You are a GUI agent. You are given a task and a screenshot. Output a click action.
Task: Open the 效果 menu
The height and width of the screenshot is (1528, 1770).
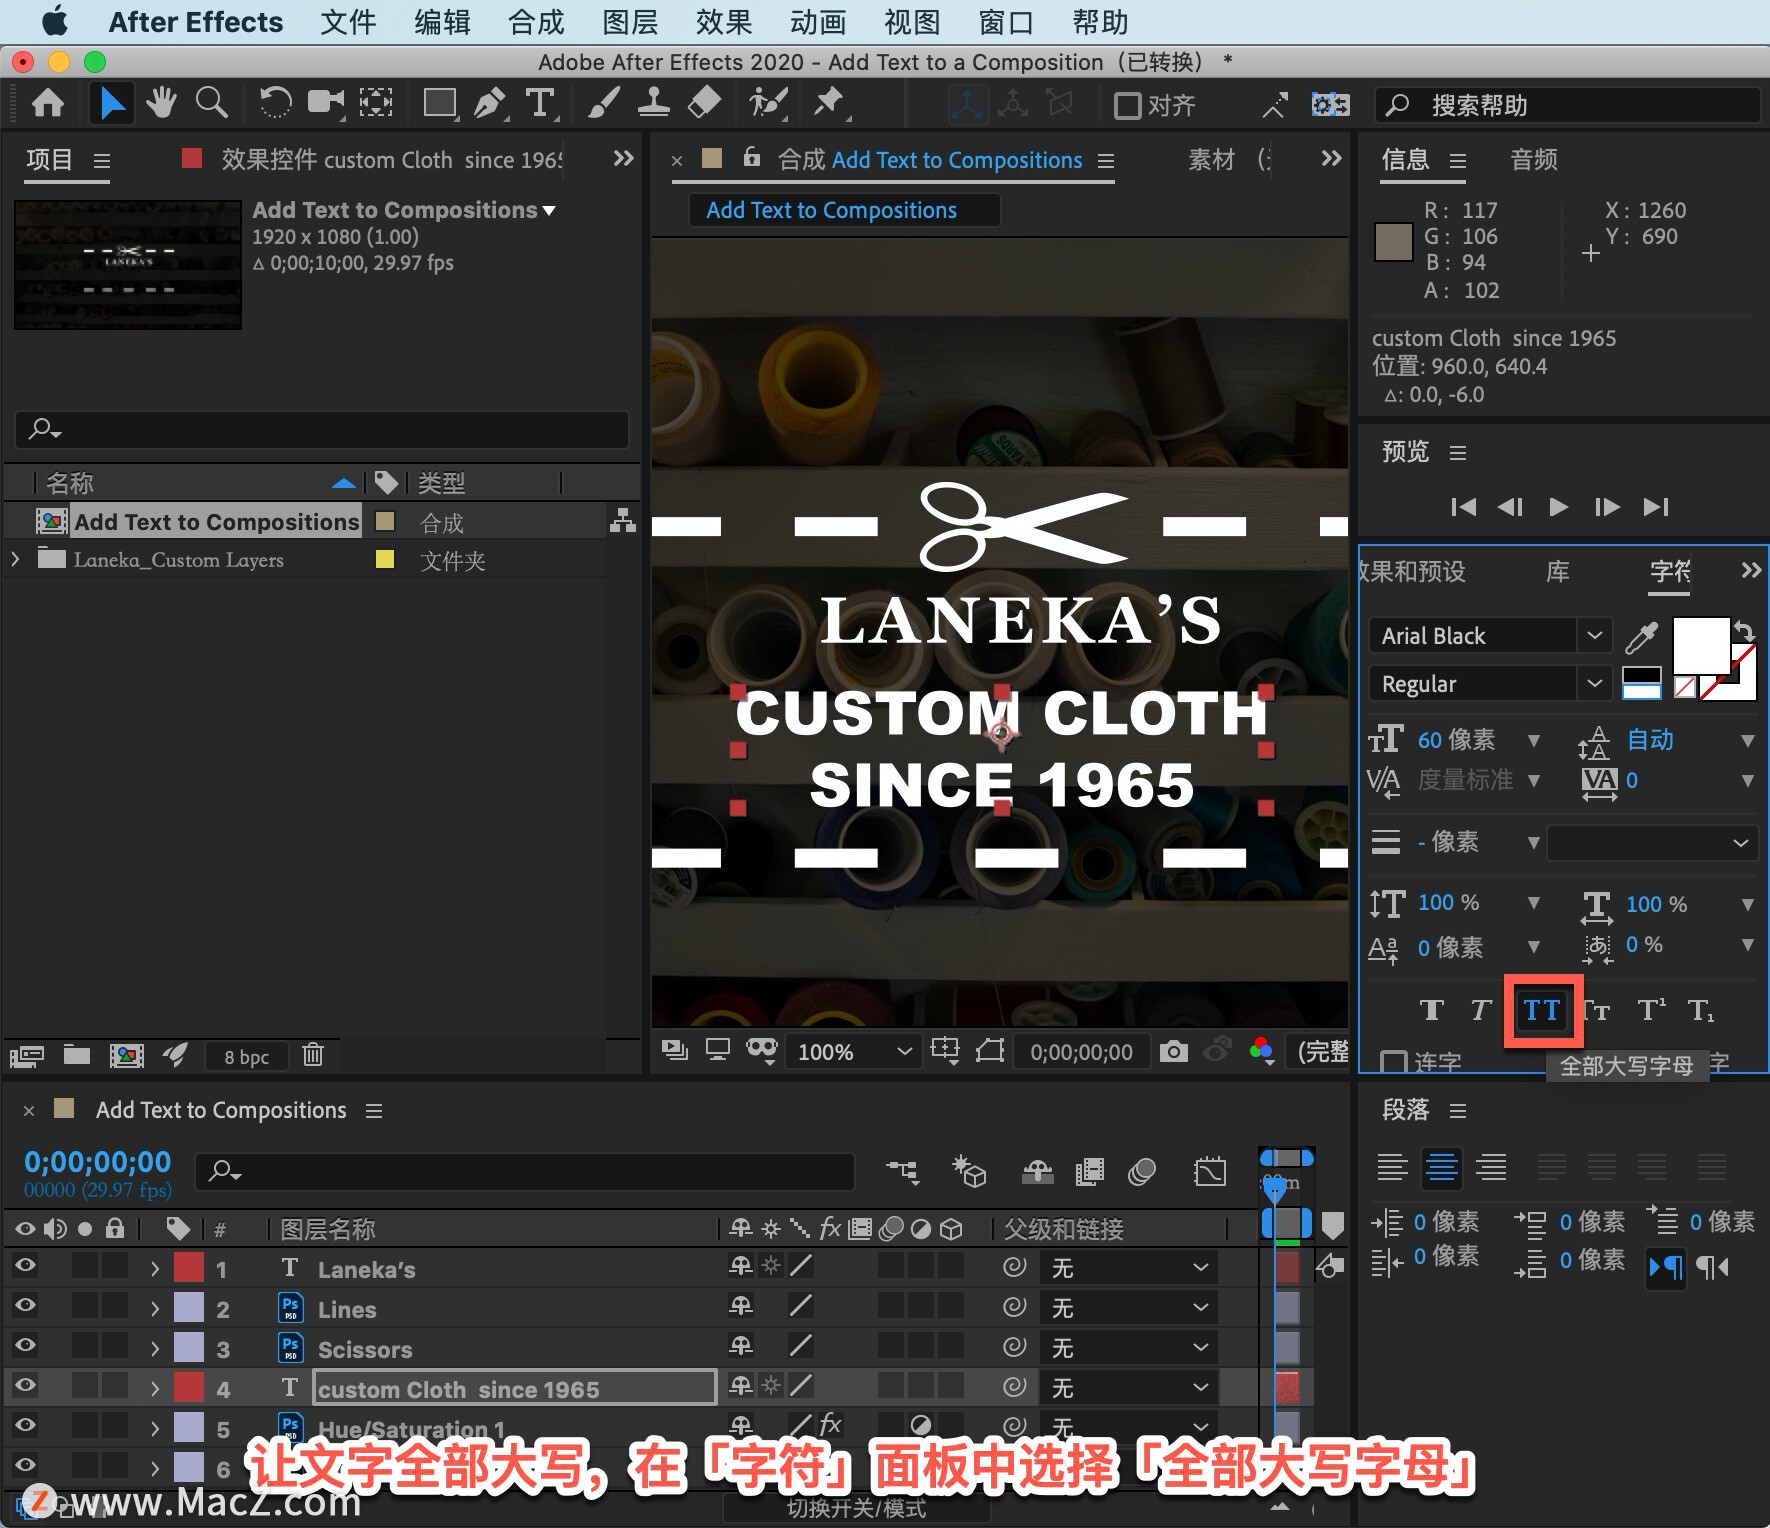(x=724, y=22)
